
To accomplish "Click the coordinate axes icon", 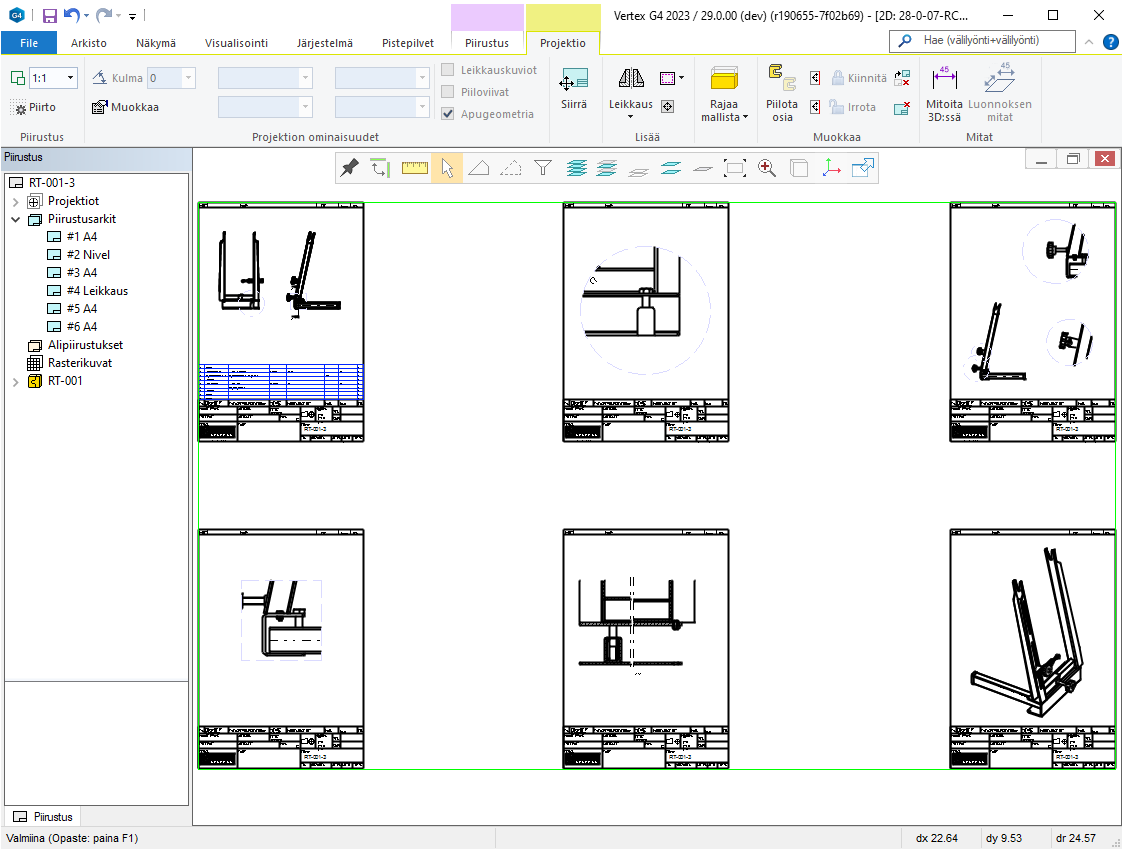I will [x=831, y=168].
